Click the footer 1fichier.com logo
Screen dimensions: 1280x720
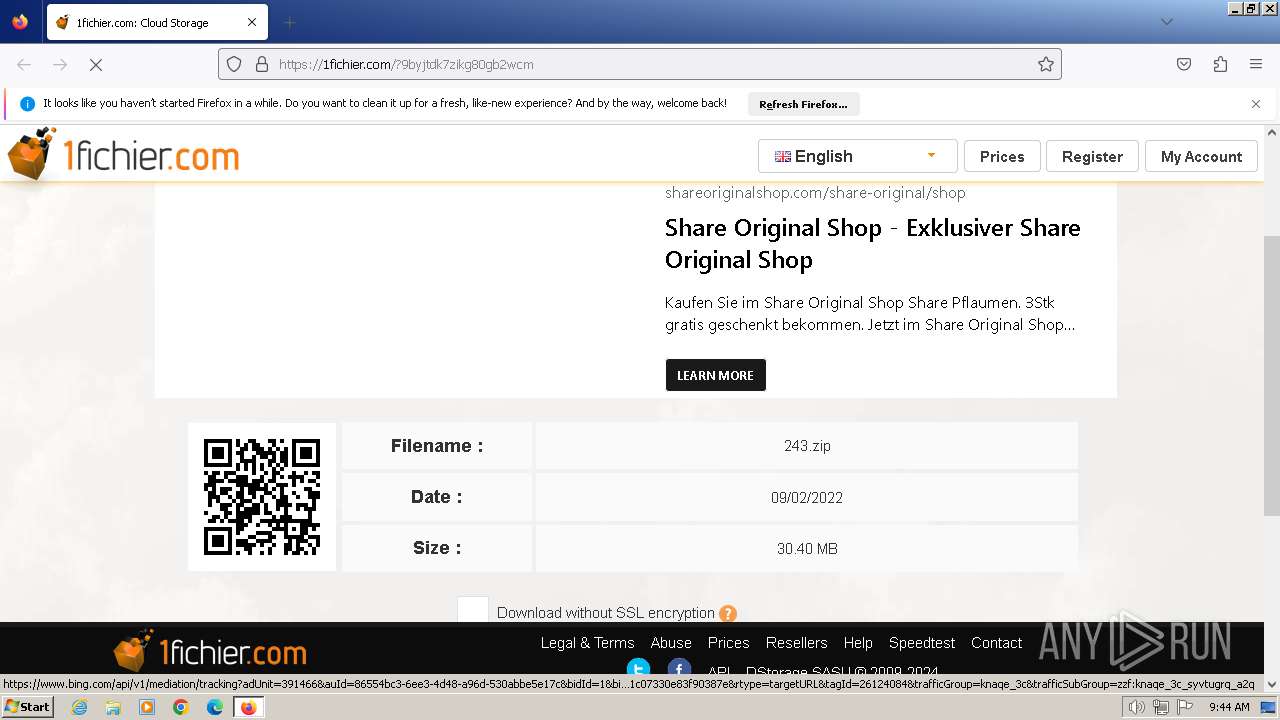coord(210,652)
